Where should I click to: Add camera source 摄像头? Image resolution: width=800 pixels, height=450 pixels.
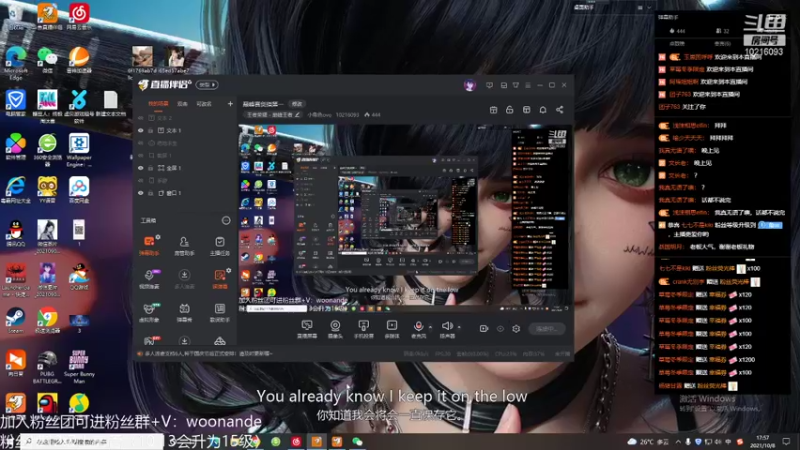coord(335,329)
